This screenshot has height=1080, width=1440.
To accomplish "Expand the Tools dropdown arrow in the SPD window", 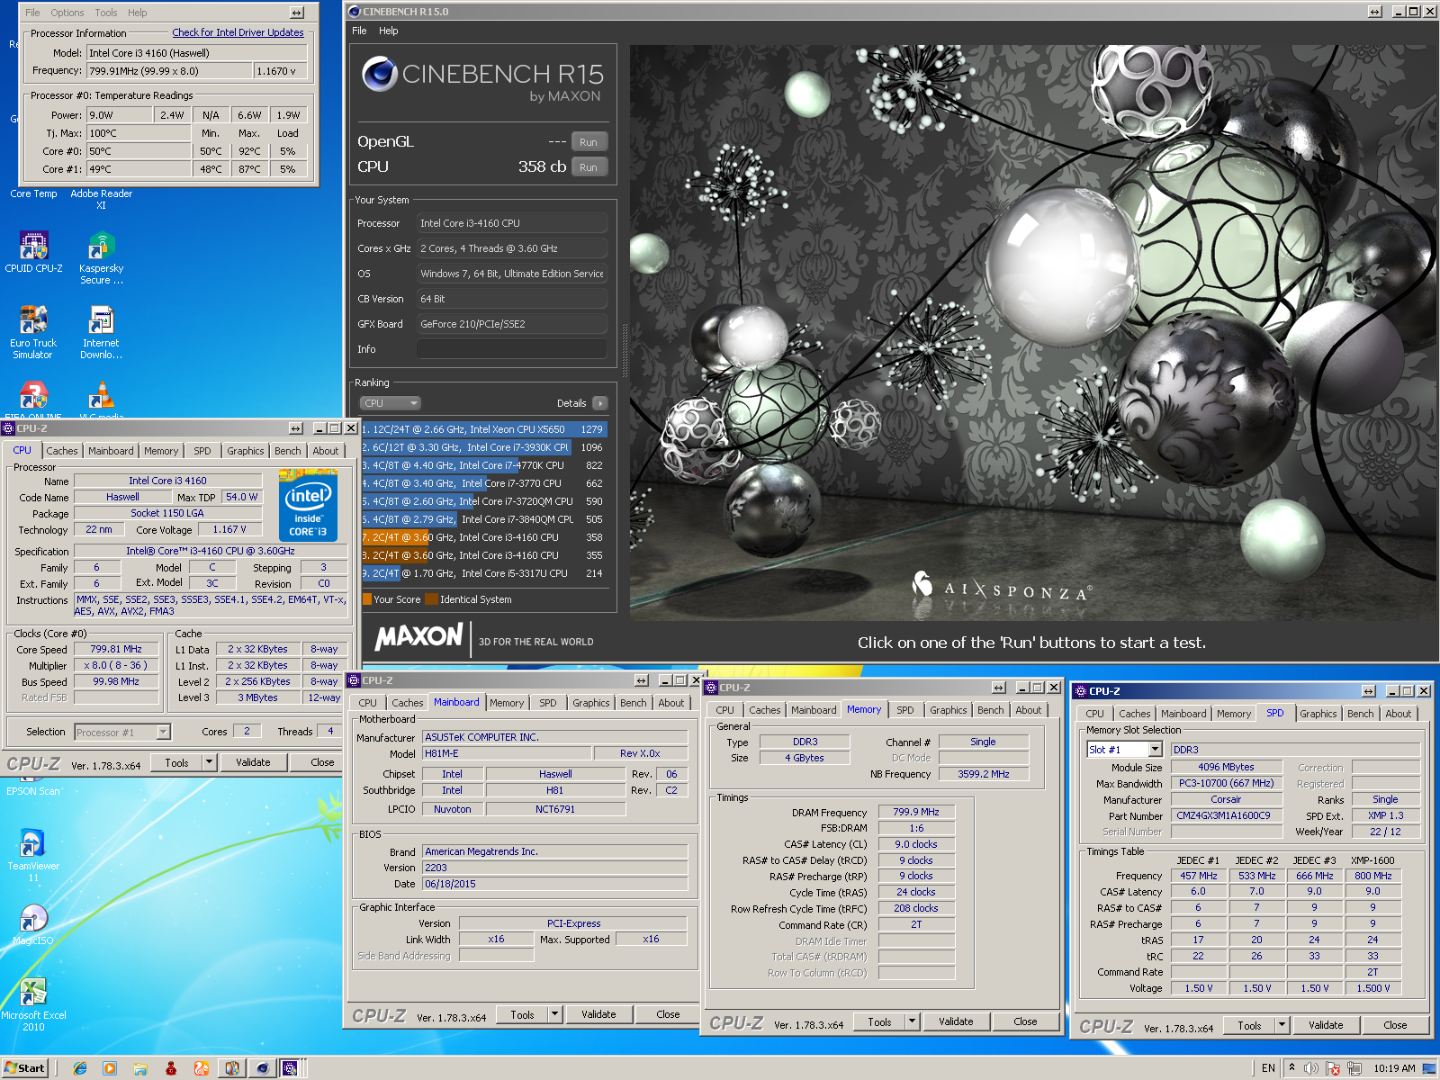I will 1282,1025.
